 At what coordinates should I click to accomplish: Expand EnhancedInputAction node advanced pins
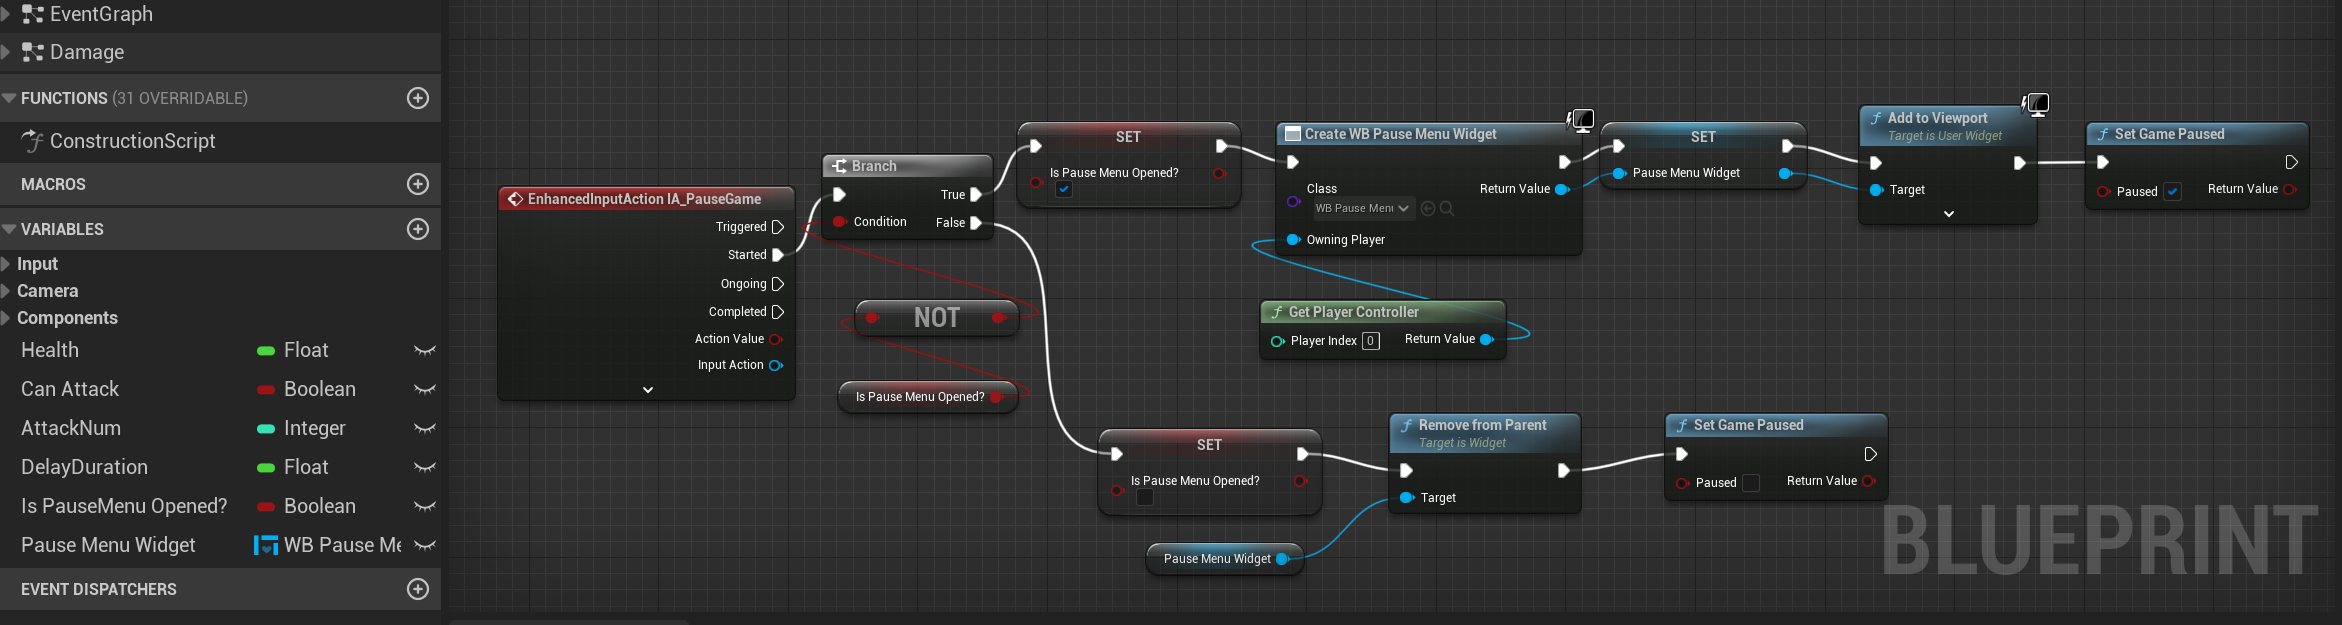click(648, 390)
